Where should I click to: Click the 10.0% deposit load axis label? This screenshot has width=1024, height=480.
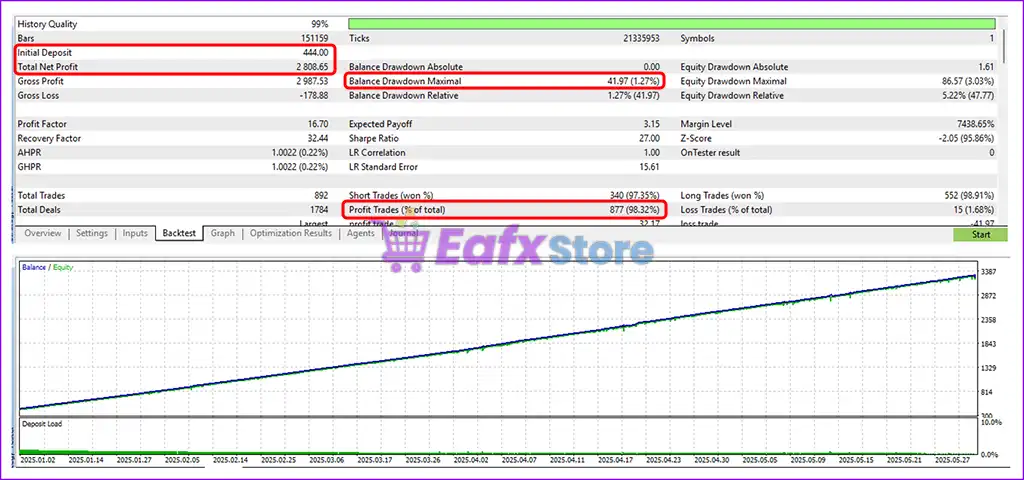(991, 423)
